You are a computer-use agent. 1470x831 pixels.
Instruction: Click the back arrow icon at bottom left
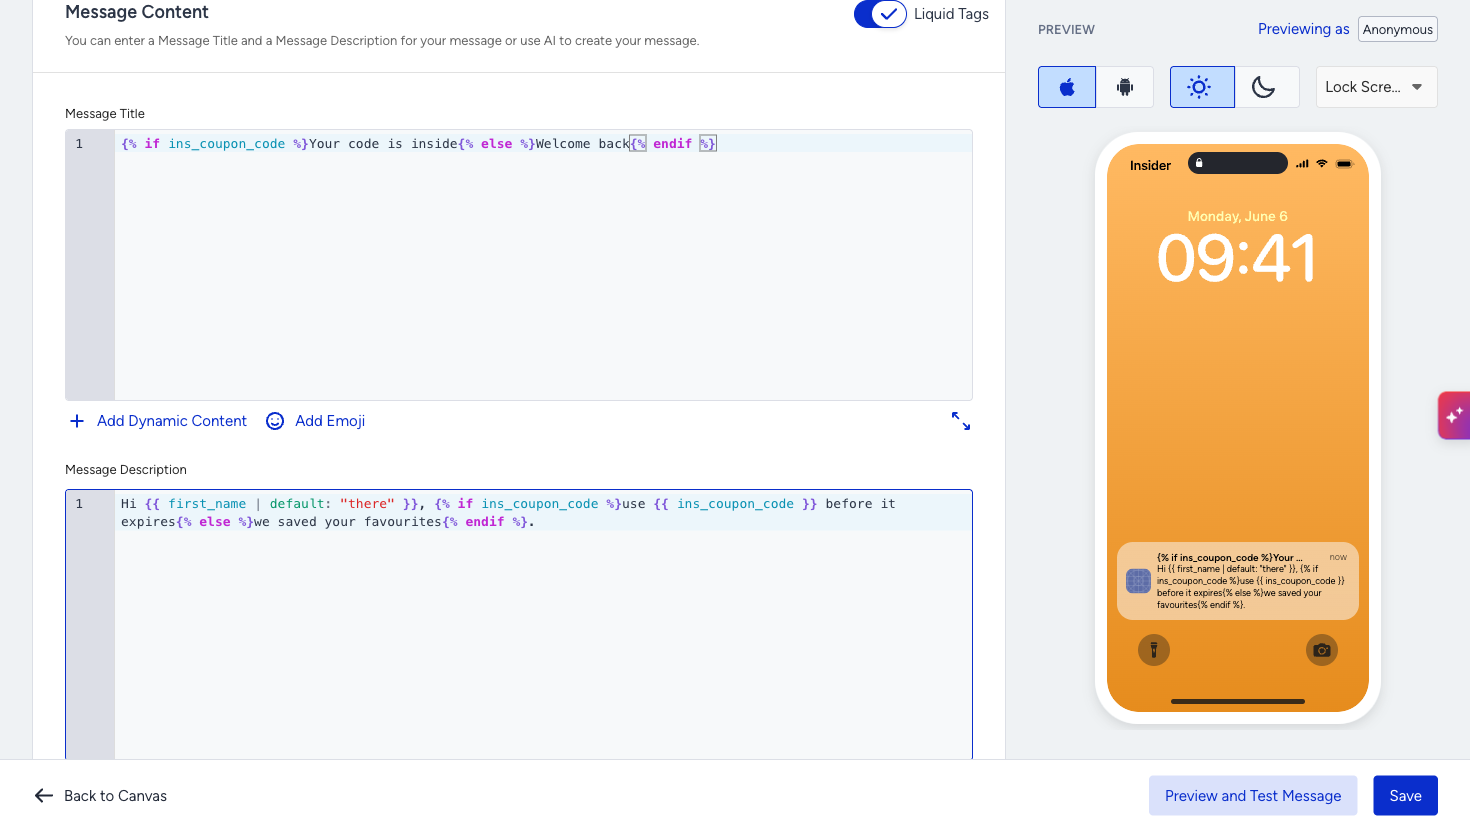(x=44, y=796)
